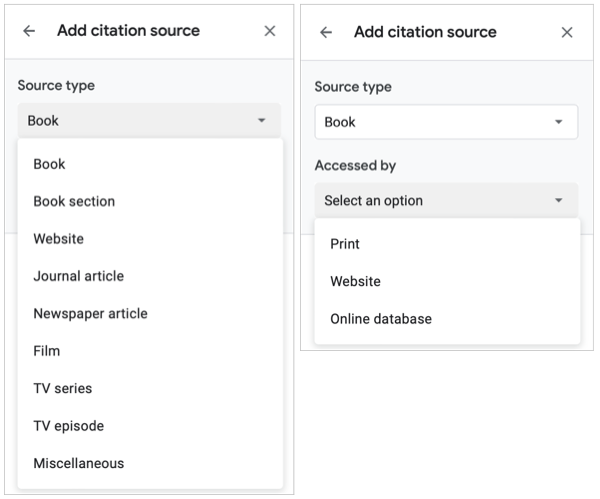The image size is (600, 499).
Task: Close the left Add citation source panel
Action: [269, 31]
